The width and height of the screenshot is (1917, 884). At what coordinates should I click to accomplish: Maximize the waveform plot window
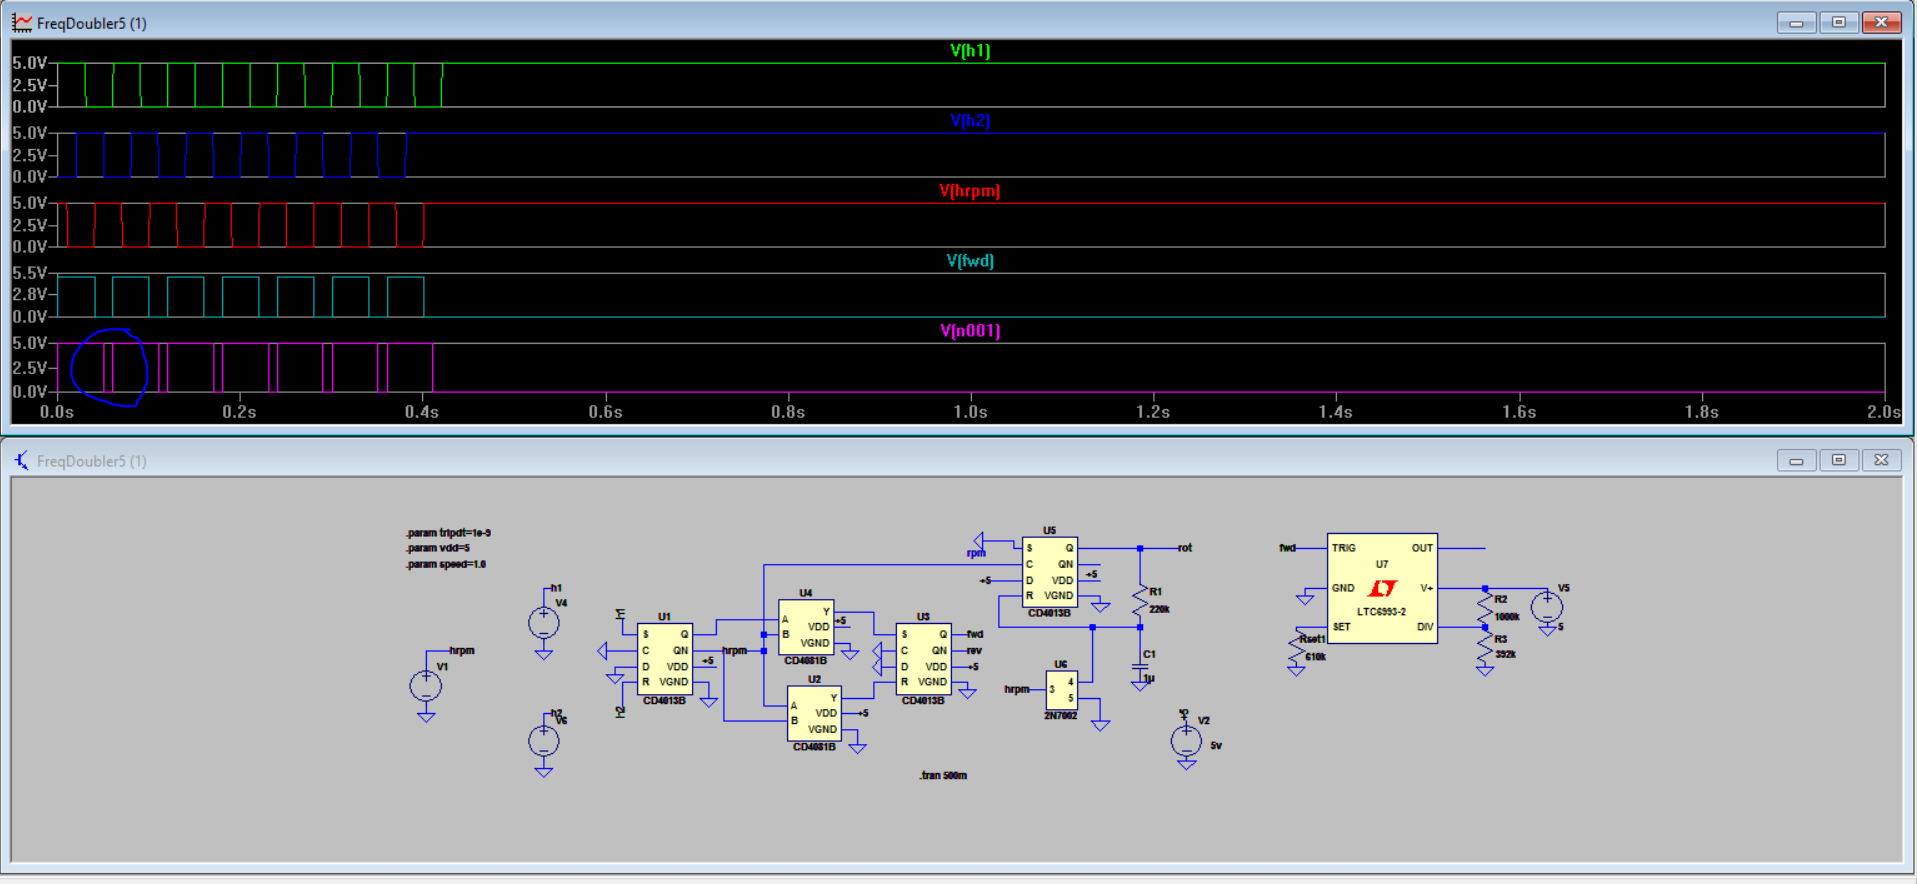(x=1838, y=22)
